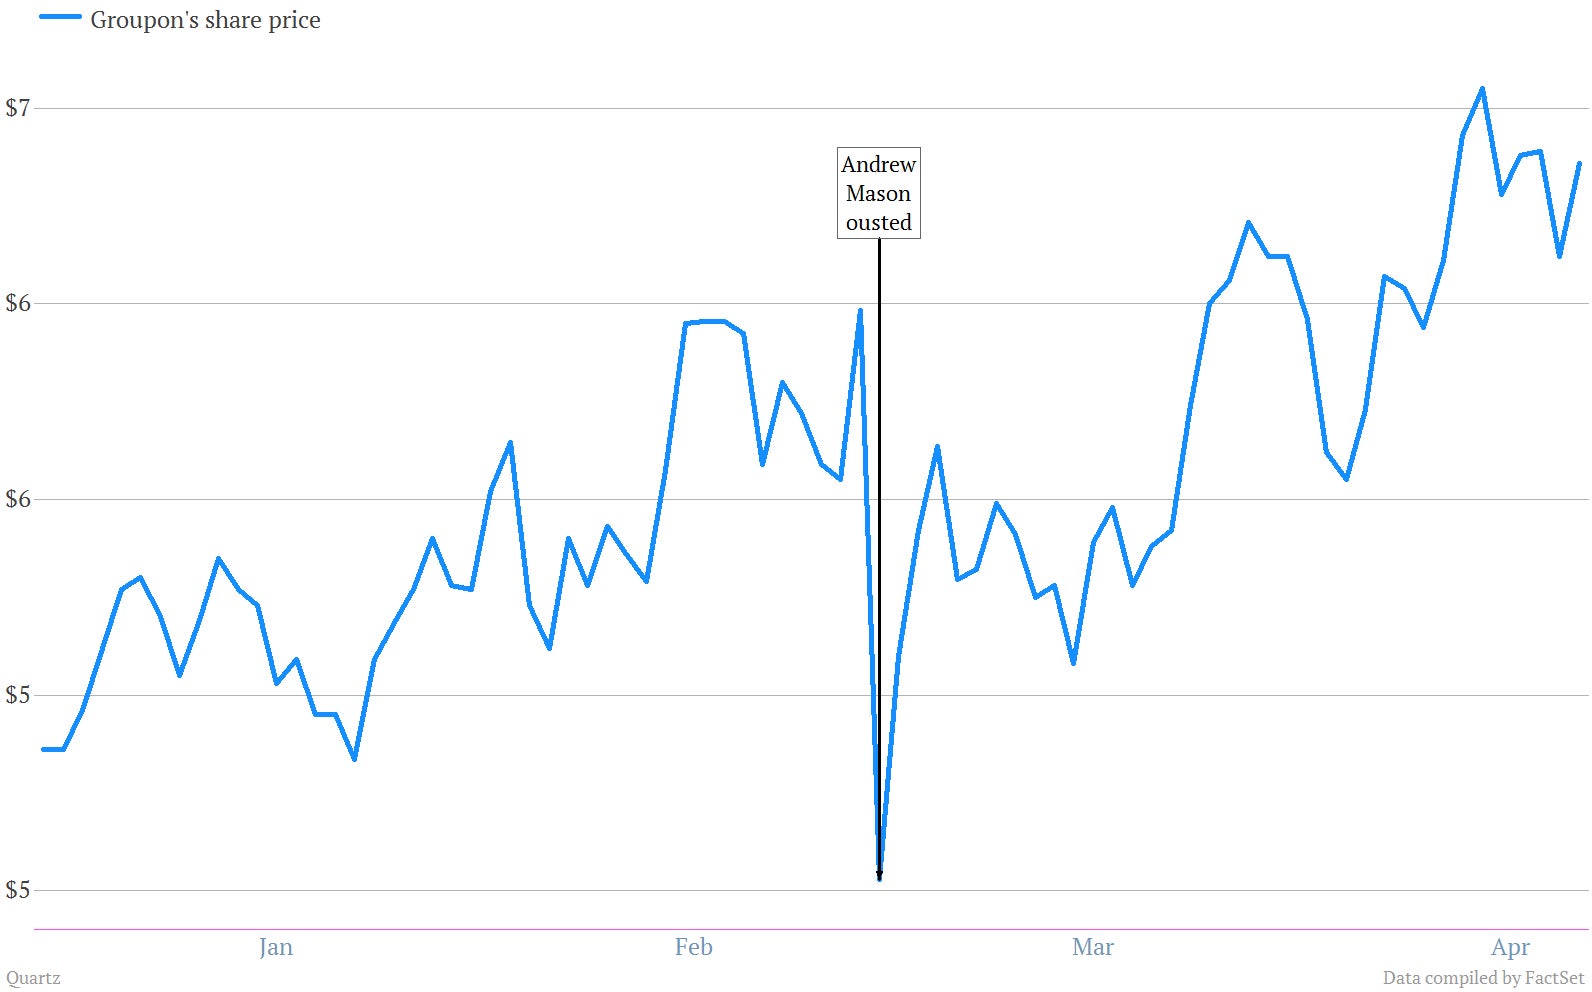Image resolution: width=1592 pixels, height=992 pixels.
Task: Click the upper $5 y-axis label
Action: 18,695
